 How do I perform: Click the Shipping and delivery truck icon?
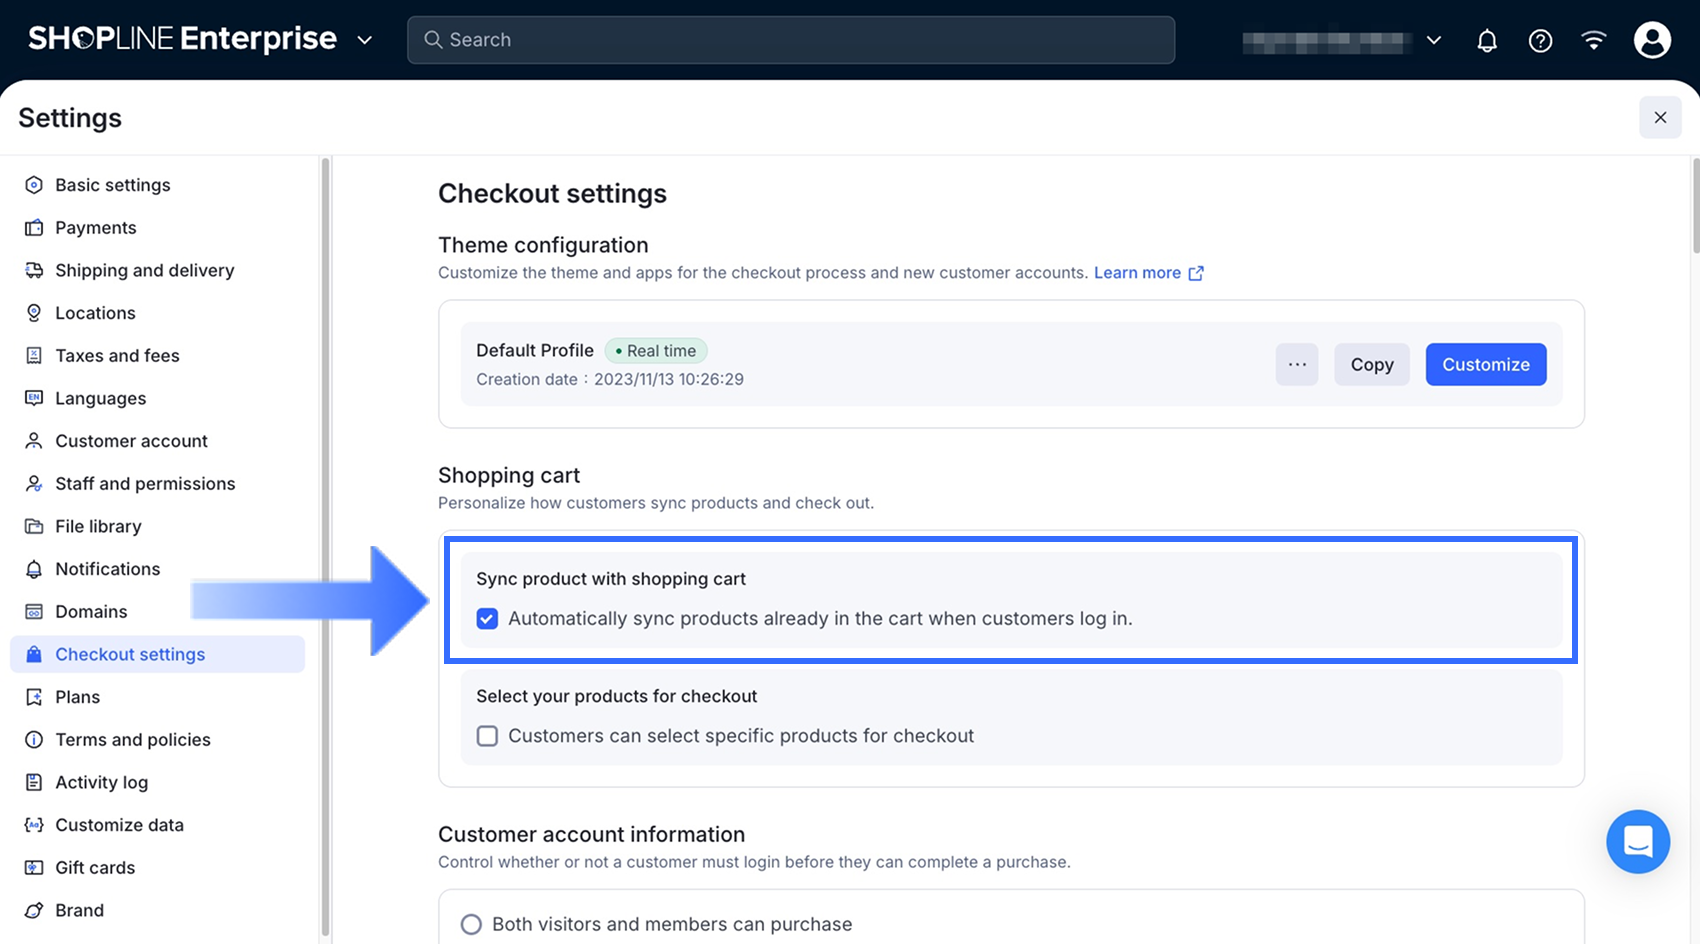coord(34,271)
